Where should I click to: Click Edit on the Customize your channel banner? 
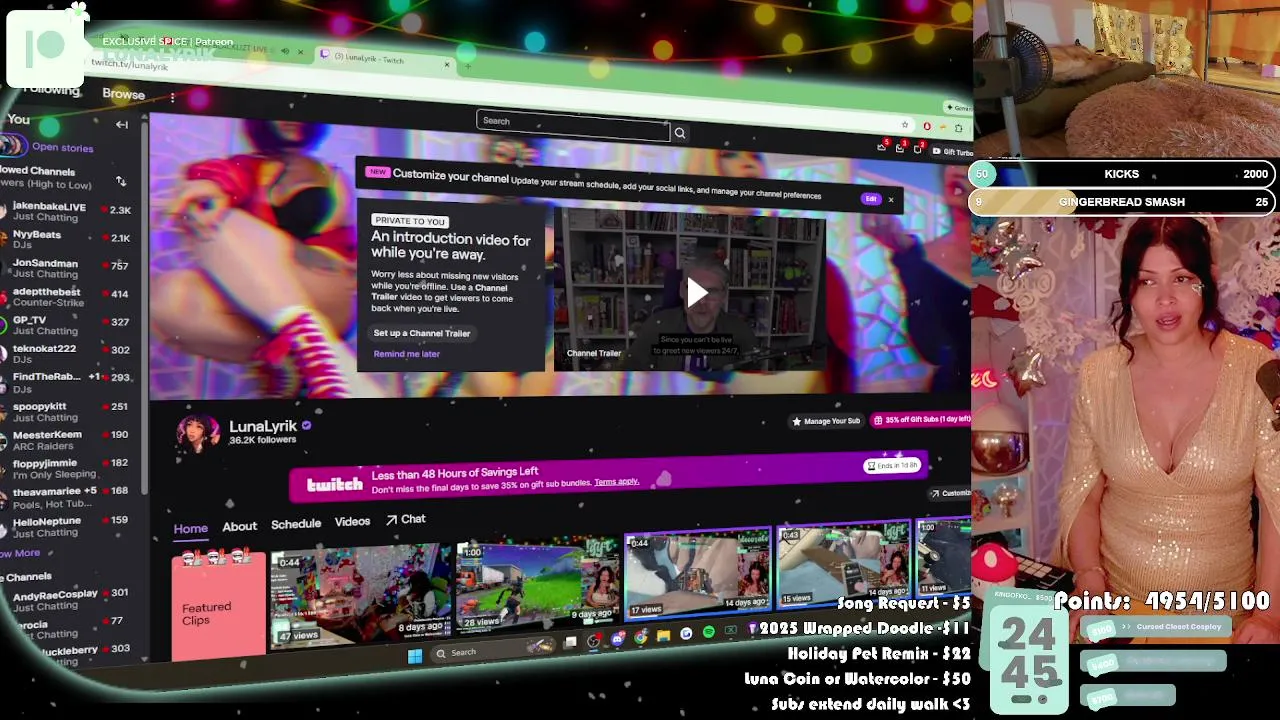(871, 198)
